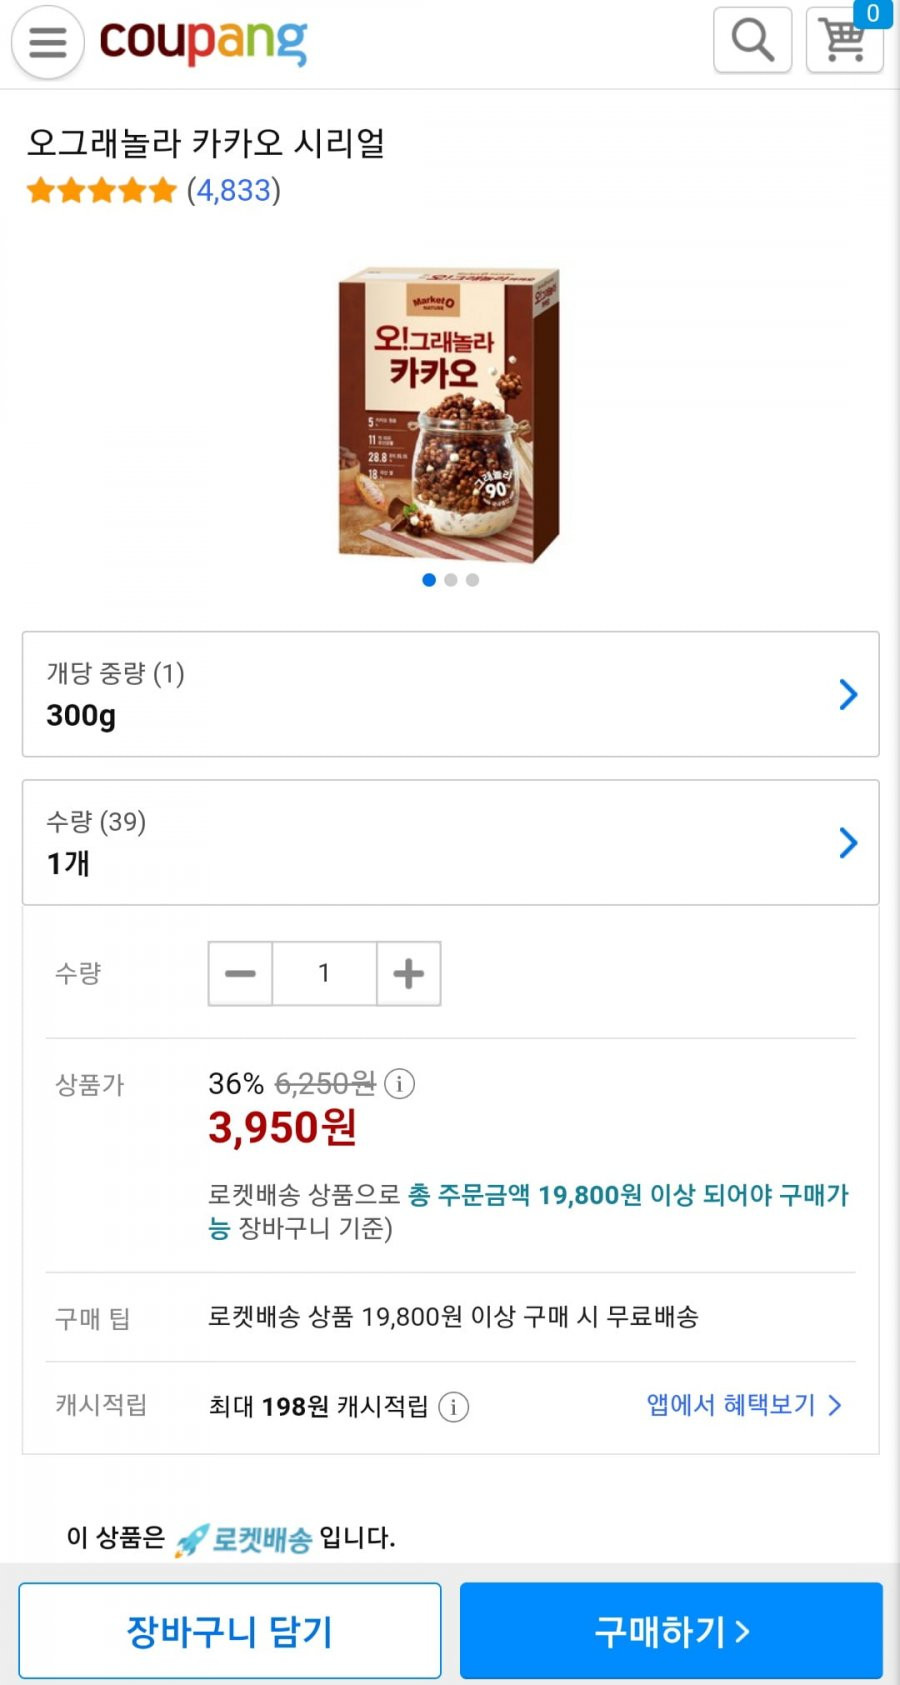Tap the search magnifier icon
Viewport: 900px width, 1685px height.
[752, 40]
